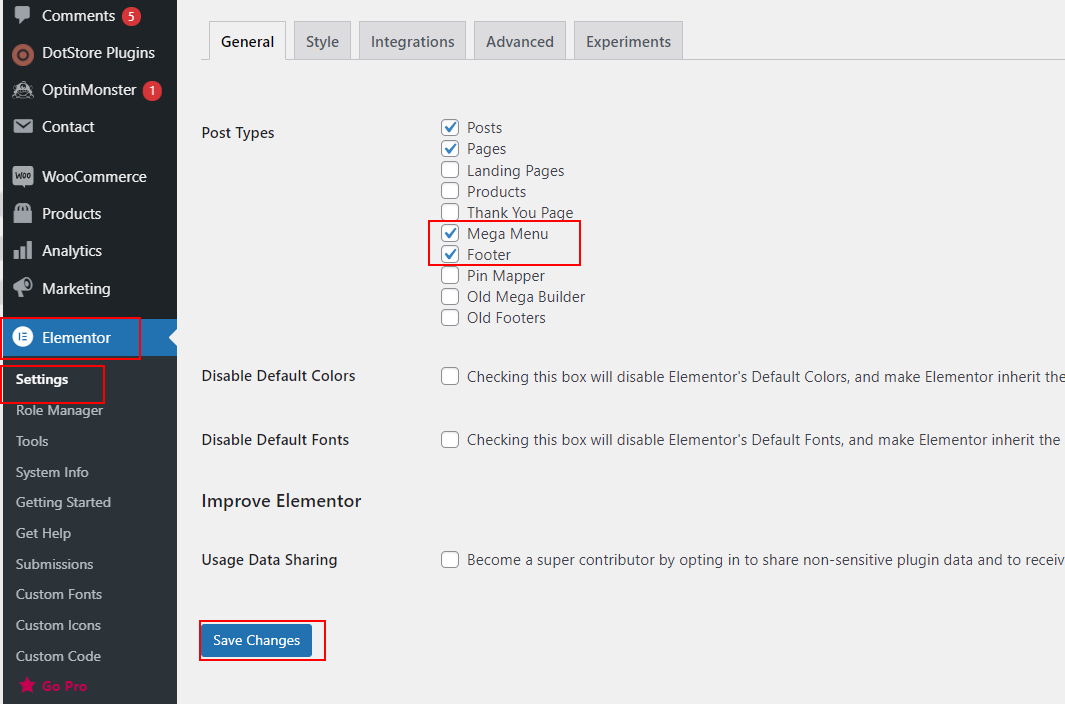The height and width of the screenshot is (704, 1065).
Task: Click the Marketing megaphone icon
Action: click(22, 287)
